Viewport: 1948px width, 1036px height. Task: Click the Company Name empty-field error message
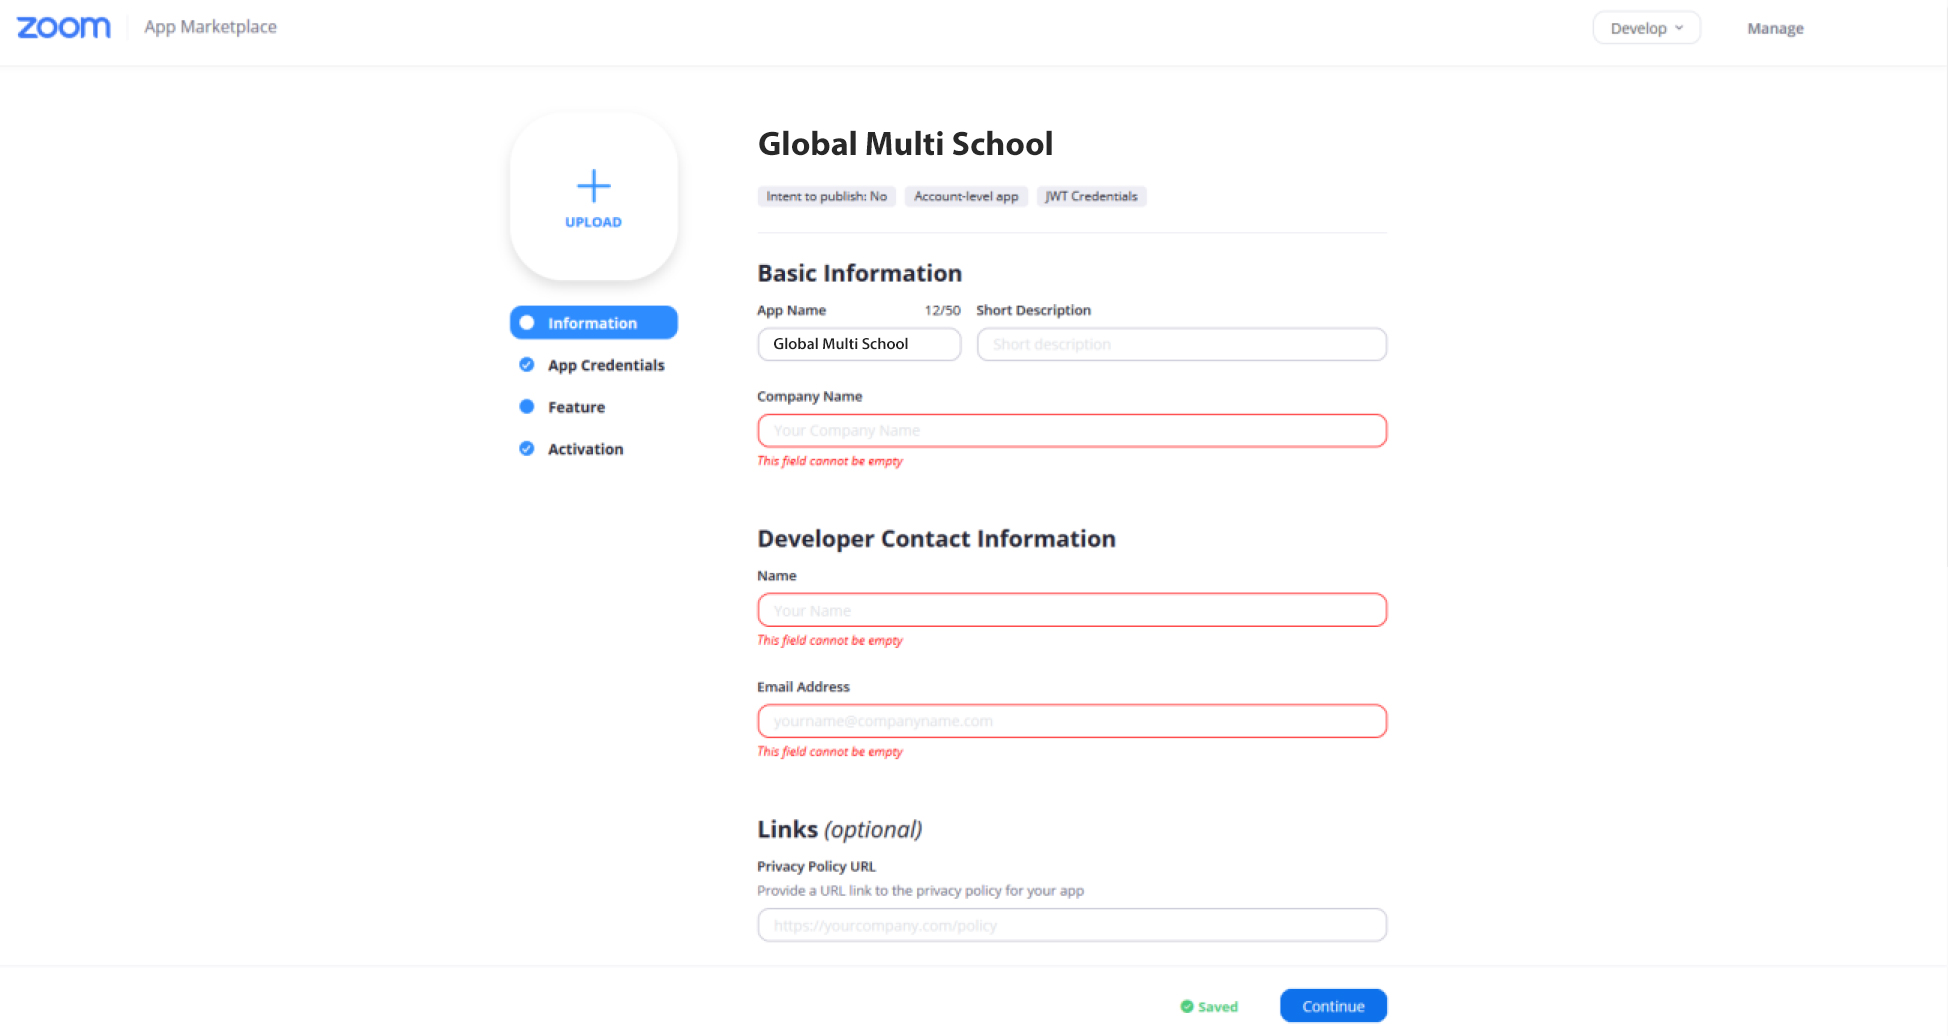[x=829, y=461]
